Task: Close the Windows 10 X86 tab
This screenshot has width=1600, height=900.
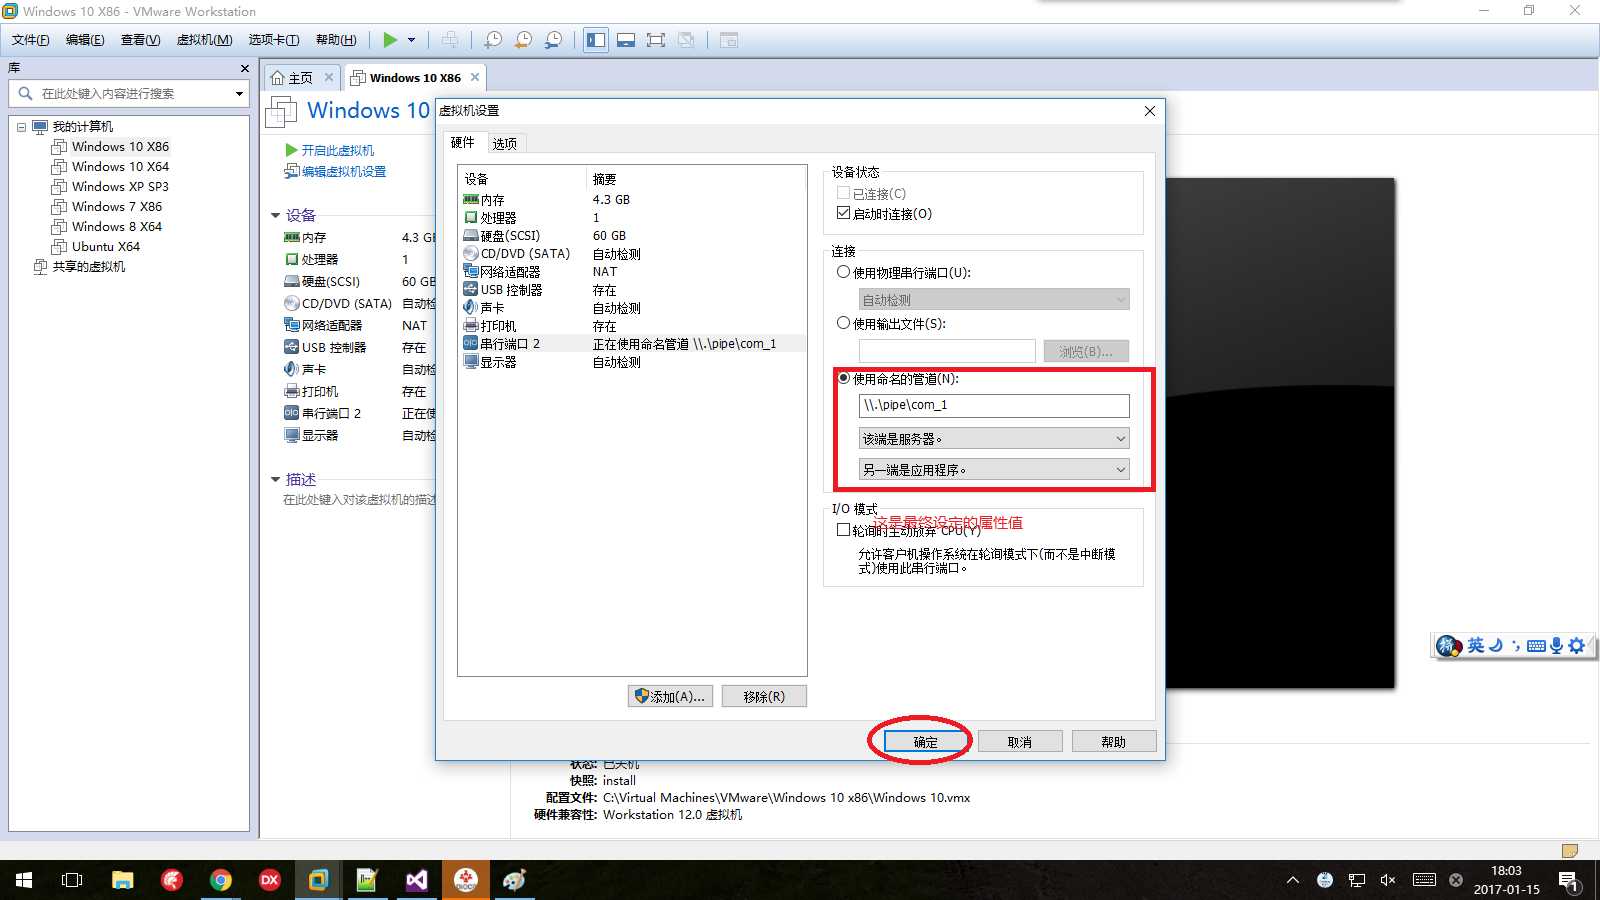Action: point(475,77)
